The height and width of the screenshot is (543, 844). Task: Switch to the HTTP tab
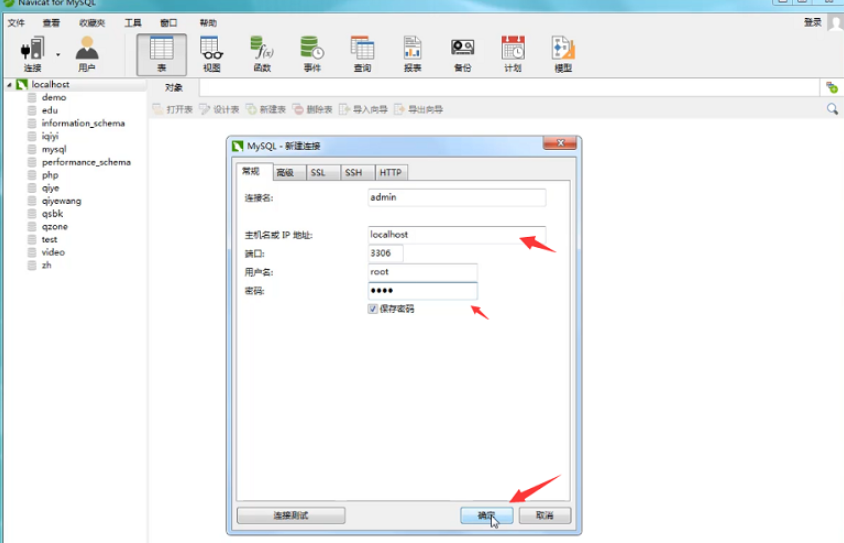click(390, 172)
